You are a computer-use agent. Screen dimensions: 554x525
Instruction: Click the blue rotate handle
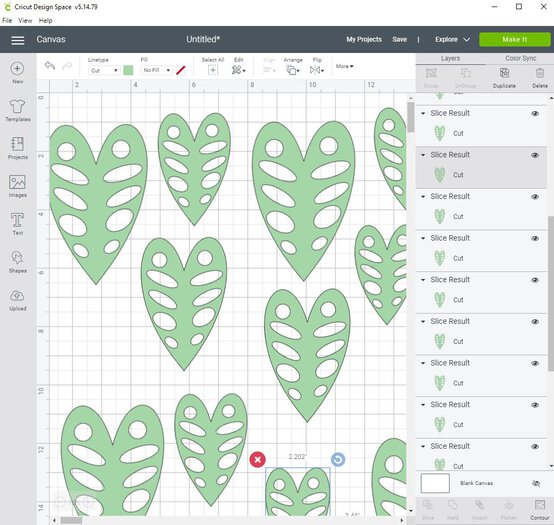[x=338, y=459]
